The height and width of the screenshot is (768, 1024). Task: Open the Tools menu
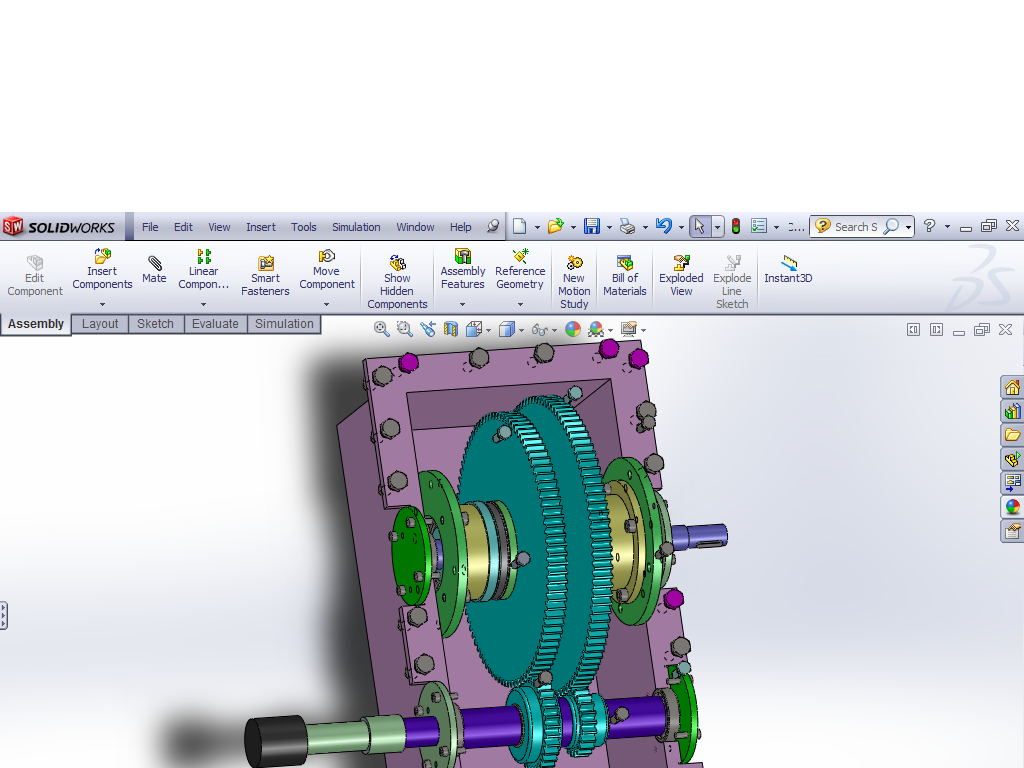(x=304, y=227)
